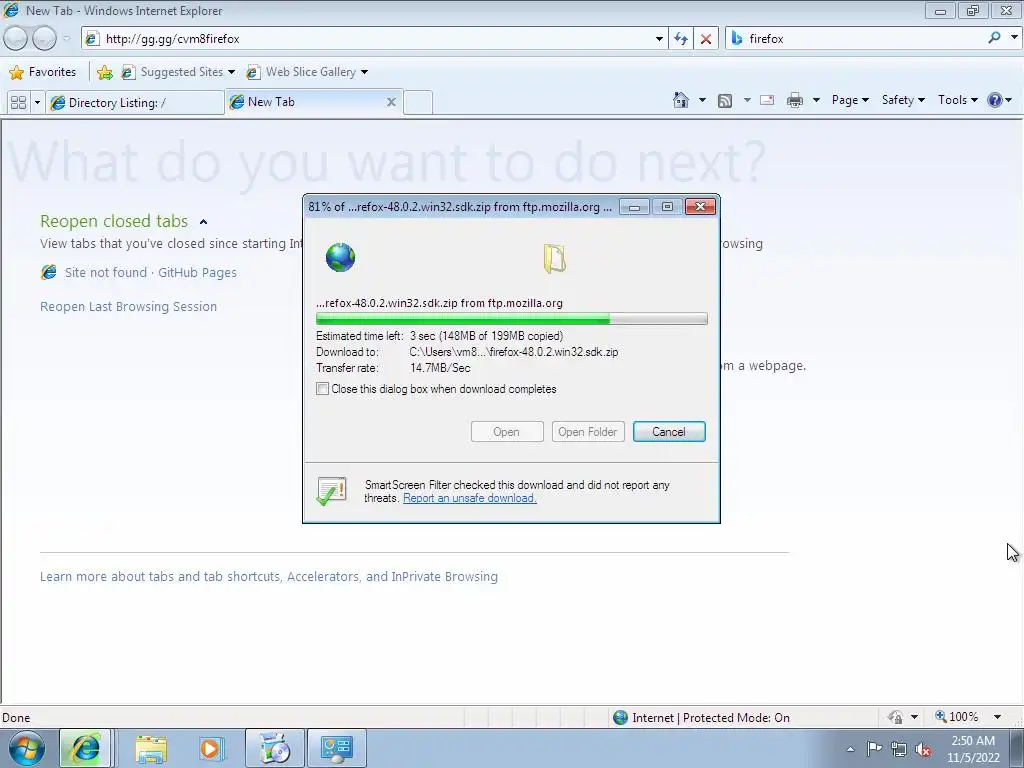Viewport: 1024px width, 768px height.
Task: Click the Control Panel taskbar icon
Action: click(337, 748)
